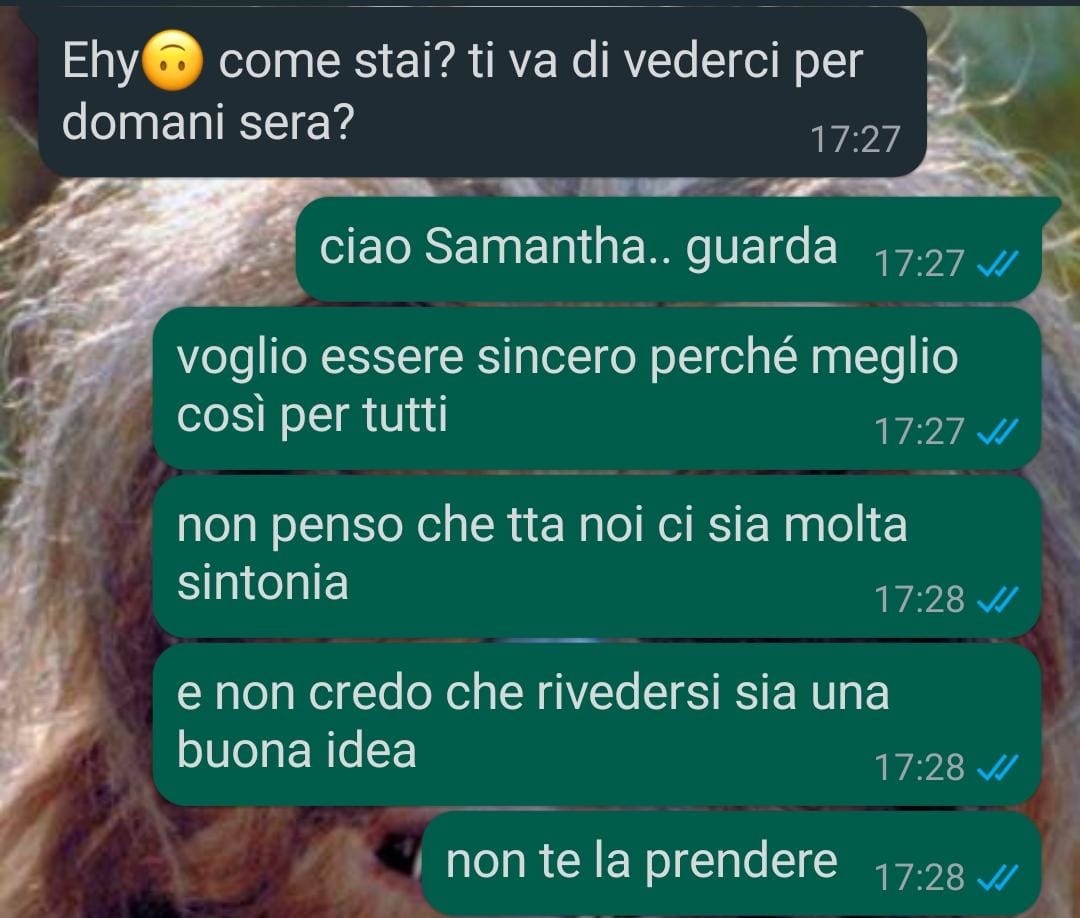Click read checkmarks on 'rivedersi' message
The height and width of the screenshot is (918, 1080).
997,768
